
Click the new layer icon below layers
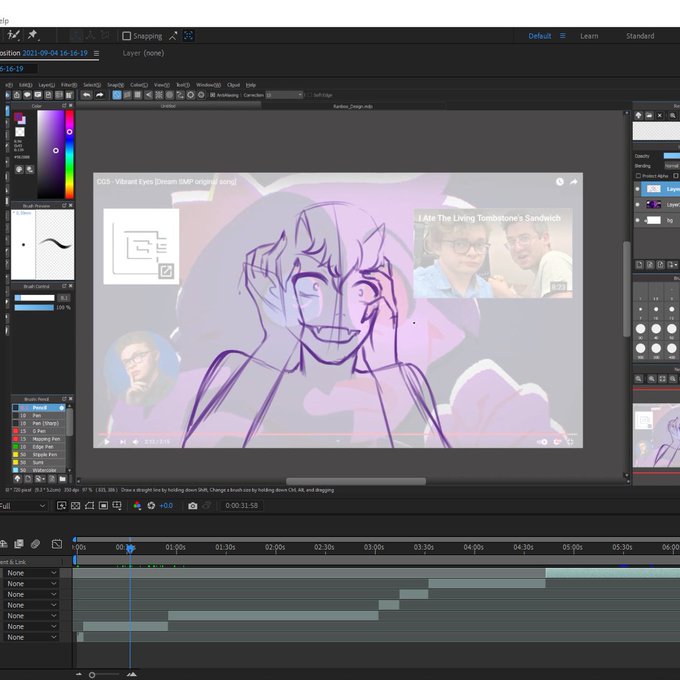tap(639, 265)
